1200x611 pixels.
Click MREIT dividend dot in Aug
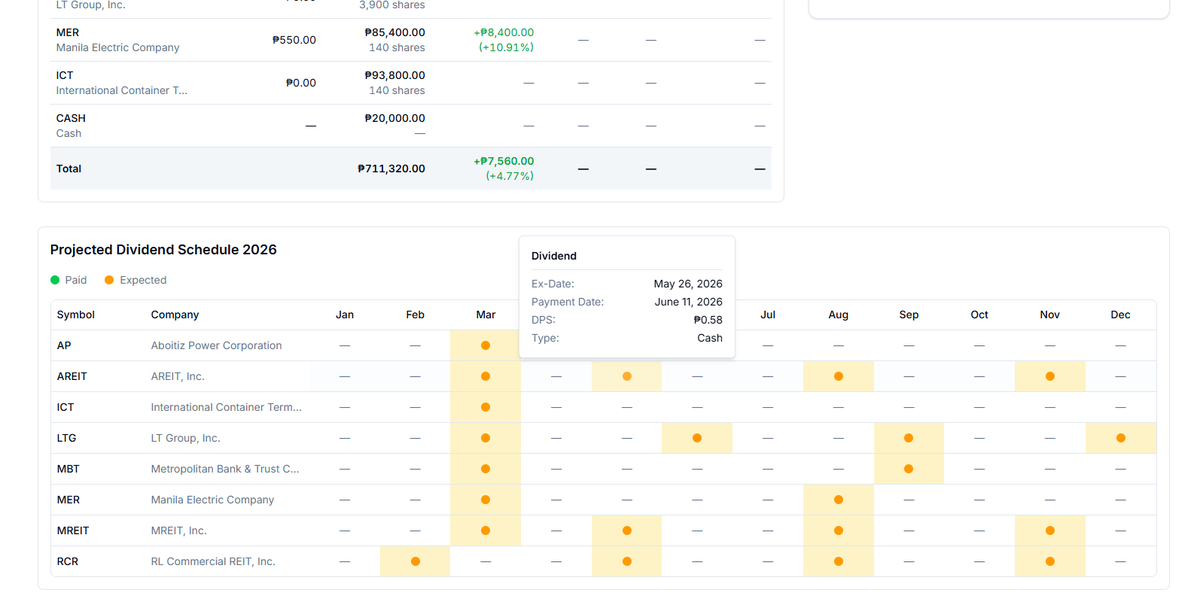838,530
